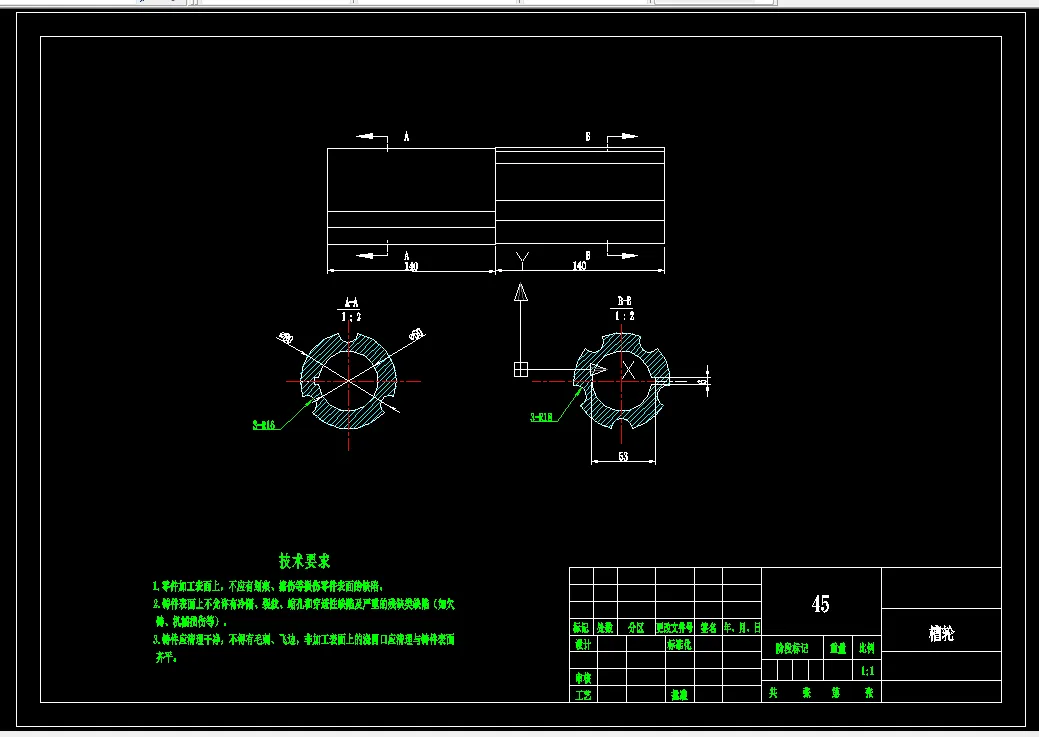Select the 重量 label cell
The width and height of the screenshot is (1039, 737).
[x=838, y=648]
